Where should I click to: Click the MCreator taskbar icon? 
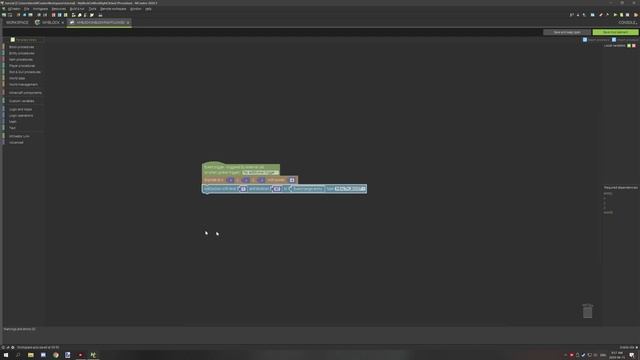click(93, 355)
